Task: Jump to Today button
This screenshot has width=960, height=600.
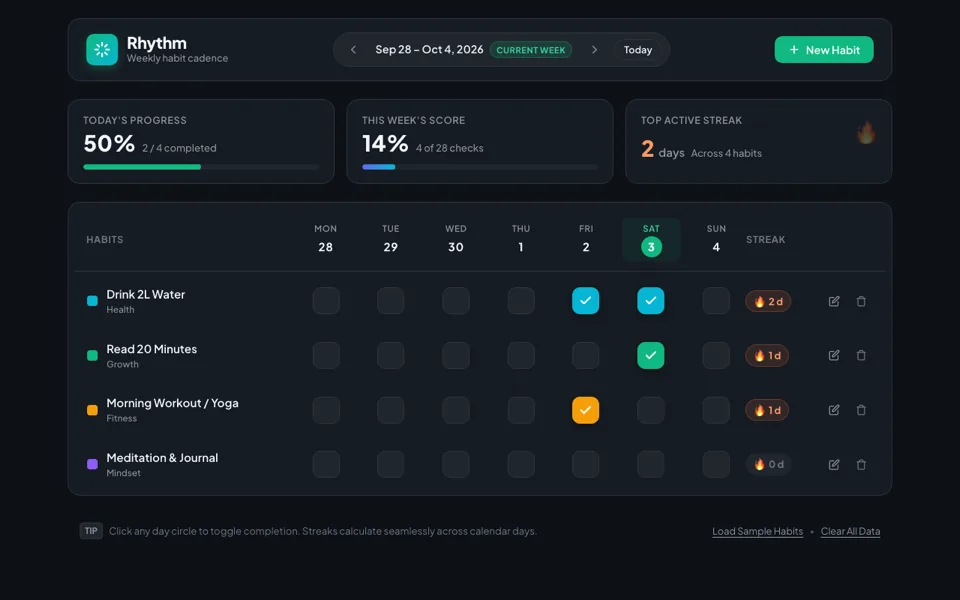Action: (x=637, y=50)
